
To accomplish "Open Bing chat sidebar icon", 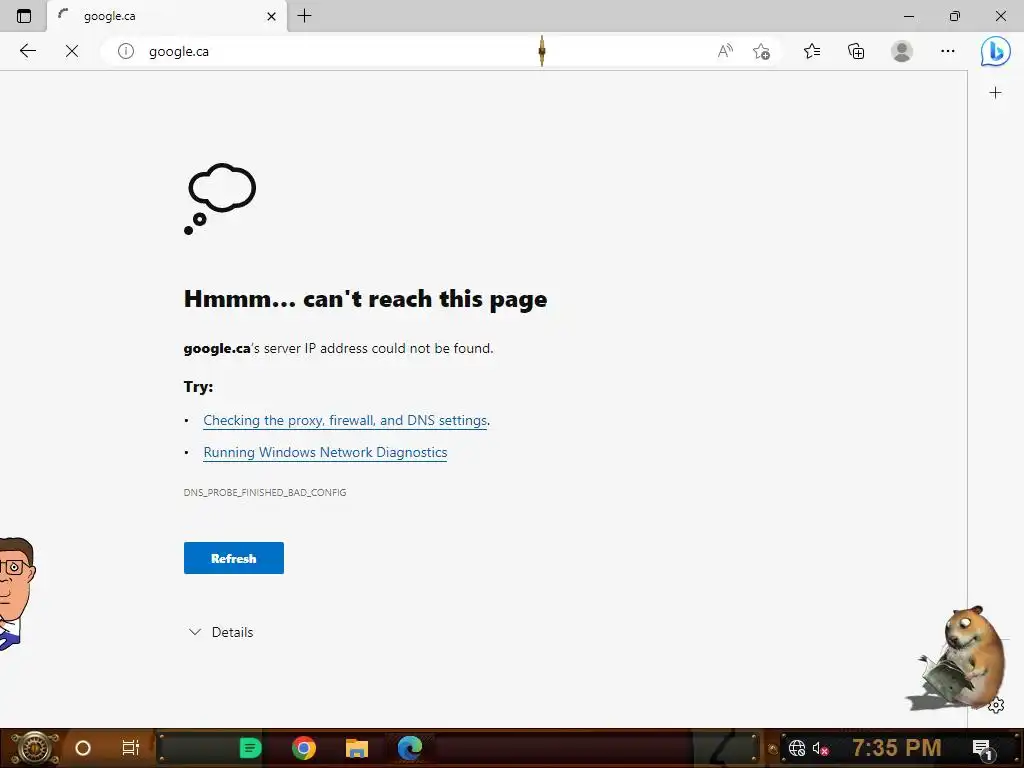I will [x=995, y=51].
